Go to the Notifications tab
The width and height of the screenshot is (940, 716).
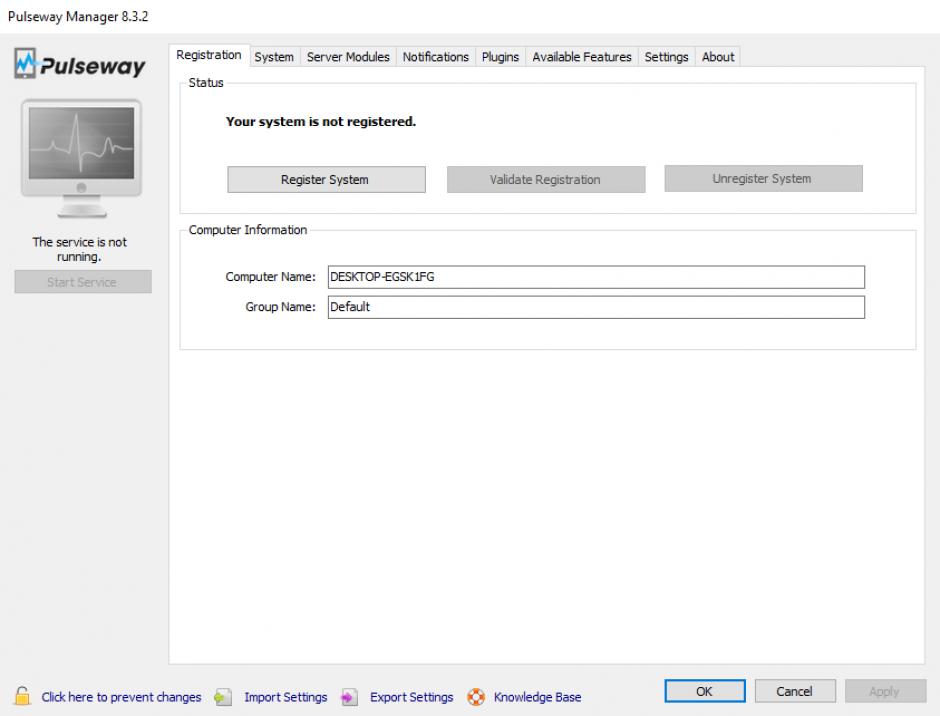435,57
